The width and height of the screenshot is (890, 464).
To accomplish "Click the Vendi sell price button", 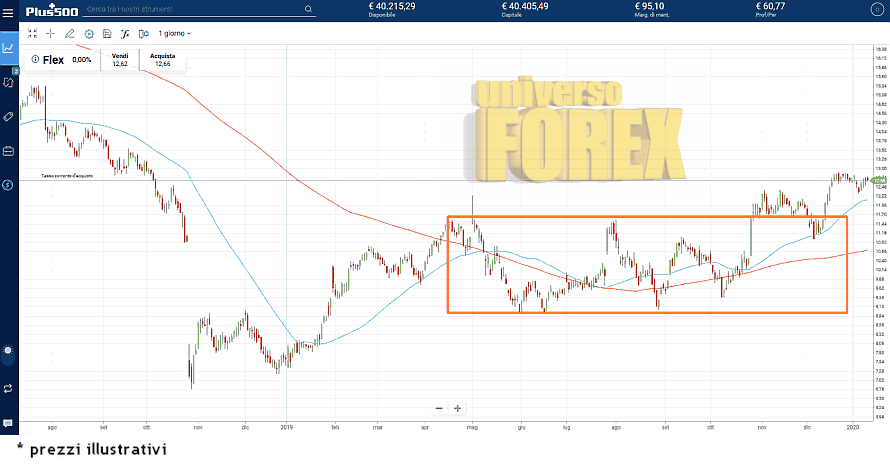I will click(x=119, y=59).
